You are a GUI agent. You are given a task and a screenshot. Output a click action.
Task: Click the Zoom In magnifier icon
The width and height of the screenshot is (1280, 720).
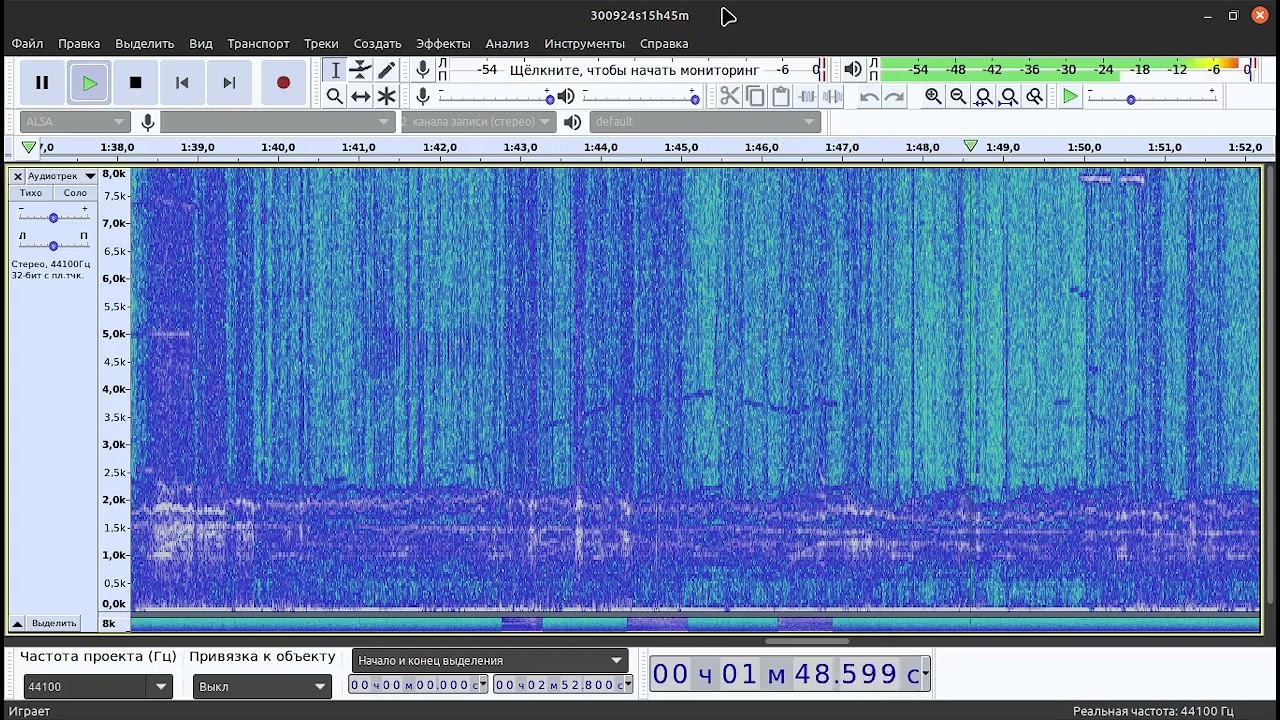(x=933, y=96)
